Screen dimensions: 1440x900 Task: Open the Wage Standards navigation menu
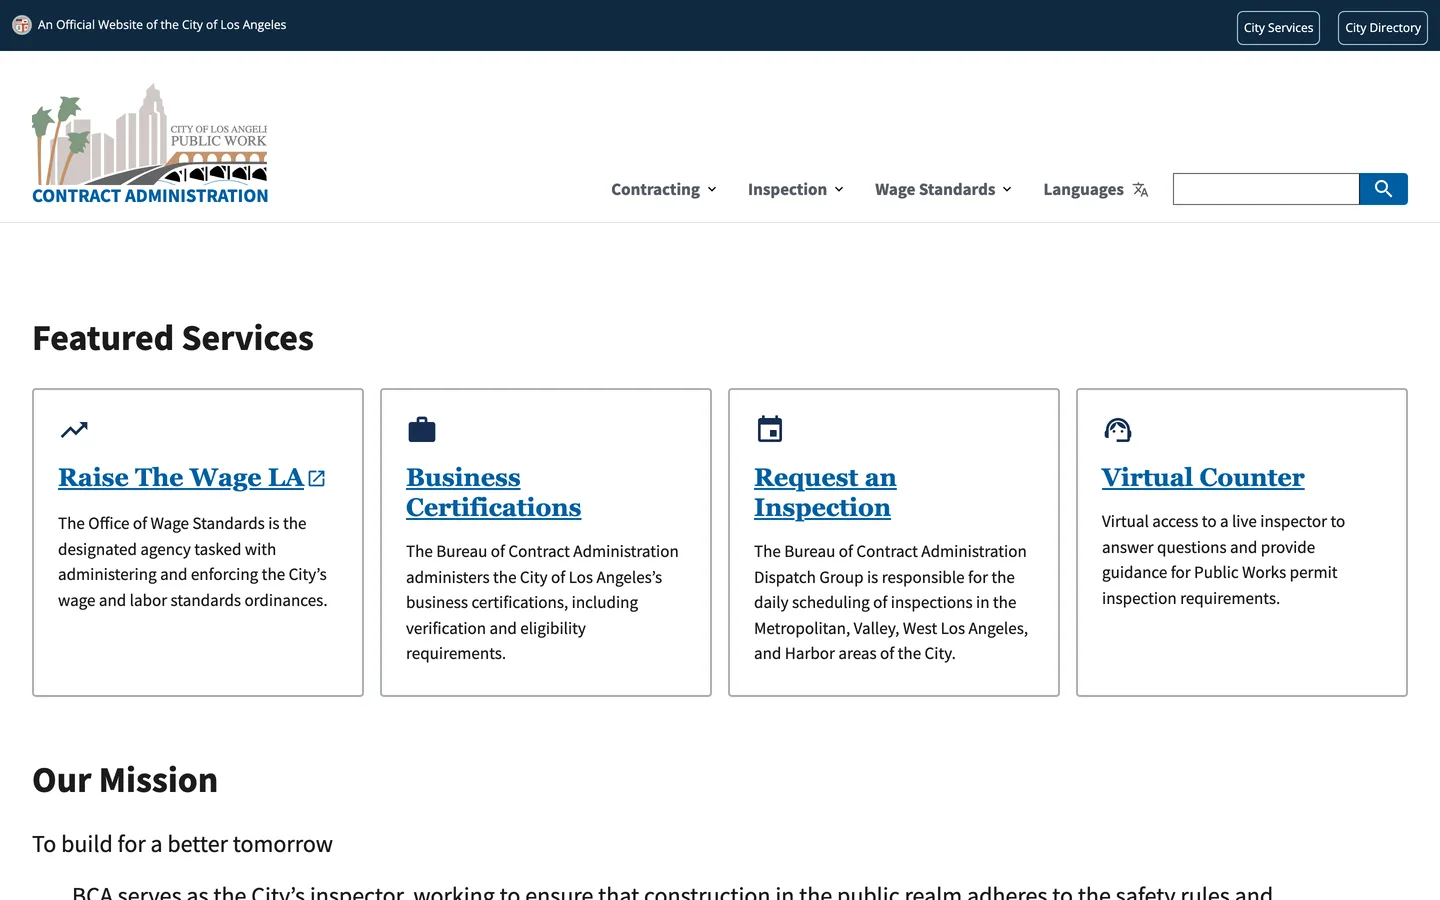(x=943, y=190)
